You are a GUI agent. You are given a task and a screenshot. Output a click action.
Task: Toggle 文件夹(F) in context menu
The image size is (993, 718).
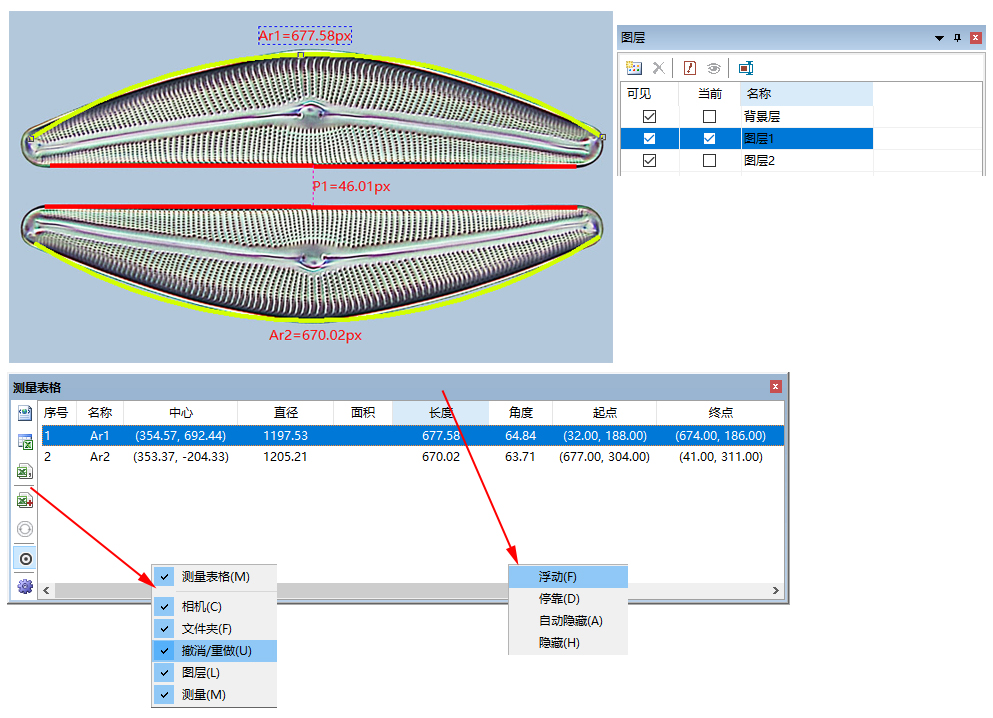(215, 629)
